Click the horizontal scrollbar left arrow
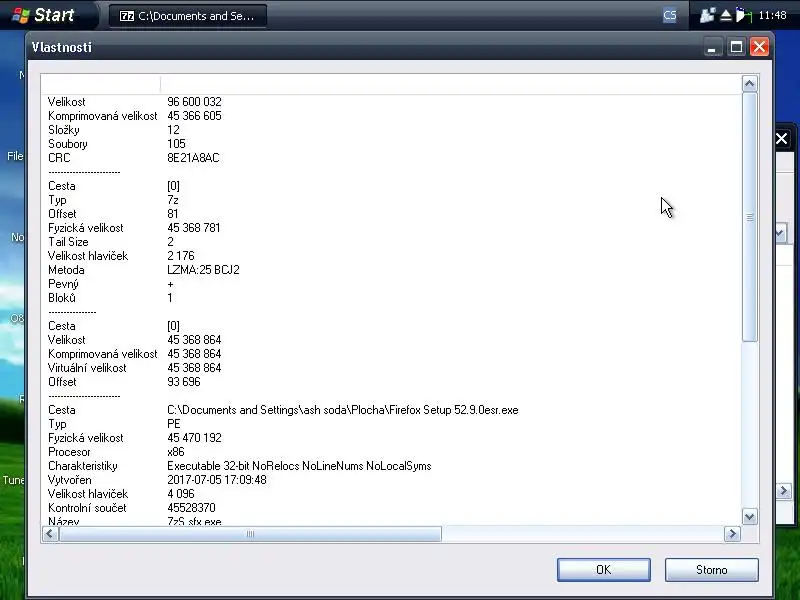 (x=50, y=534)
